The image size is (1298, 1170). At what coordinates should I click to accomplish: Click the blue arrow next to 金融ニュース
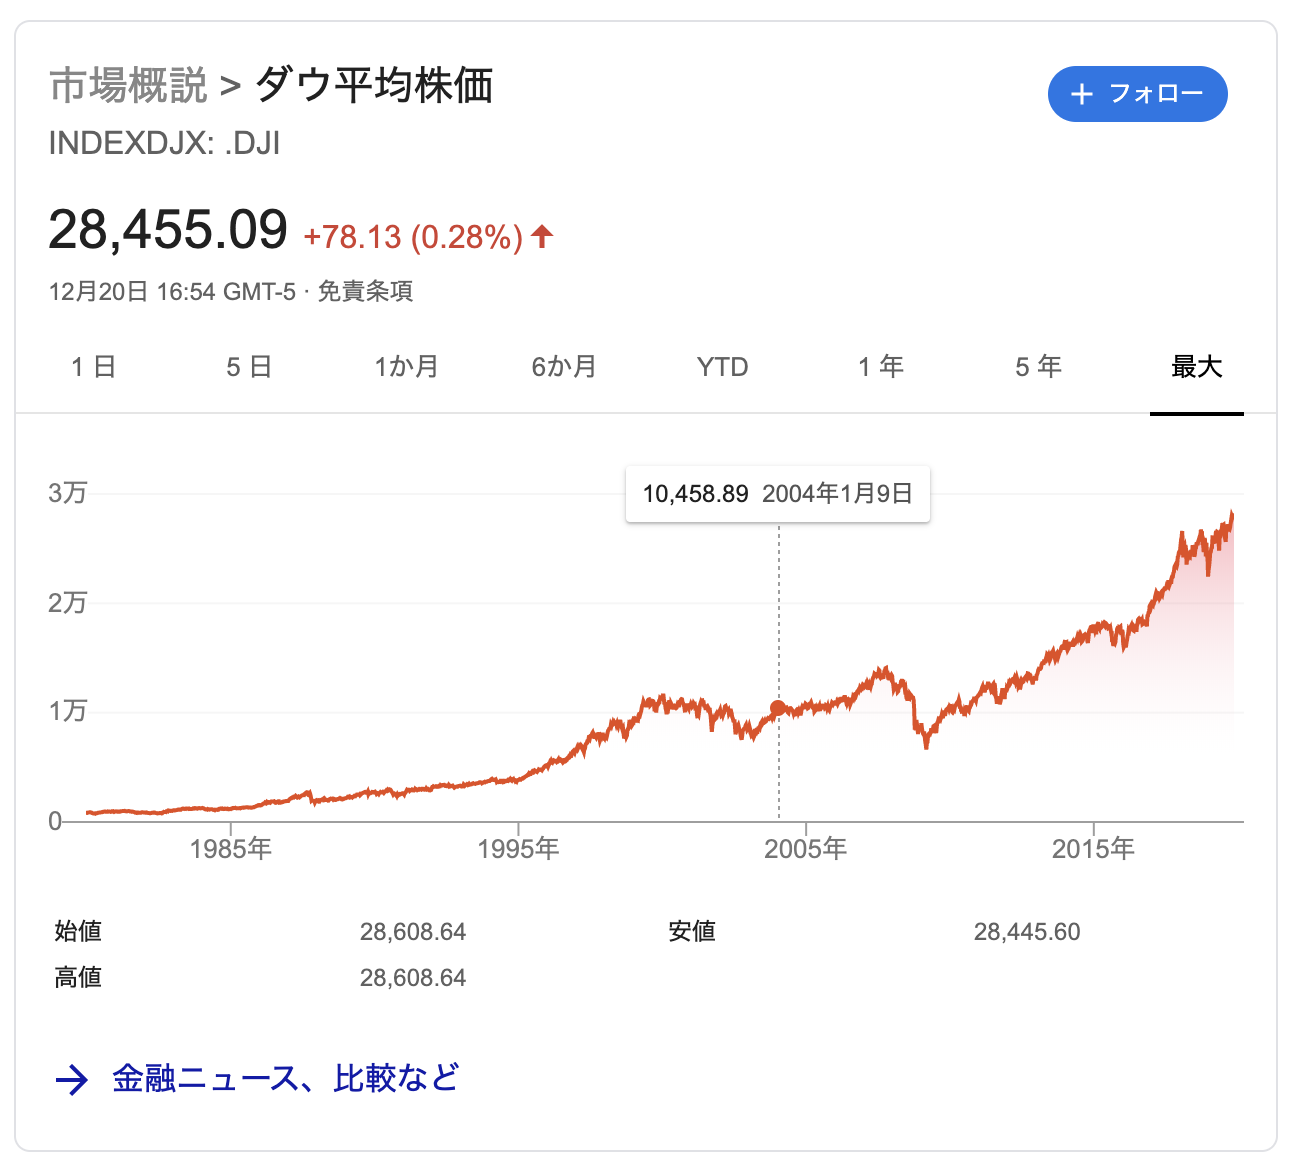coord(72,1080)
